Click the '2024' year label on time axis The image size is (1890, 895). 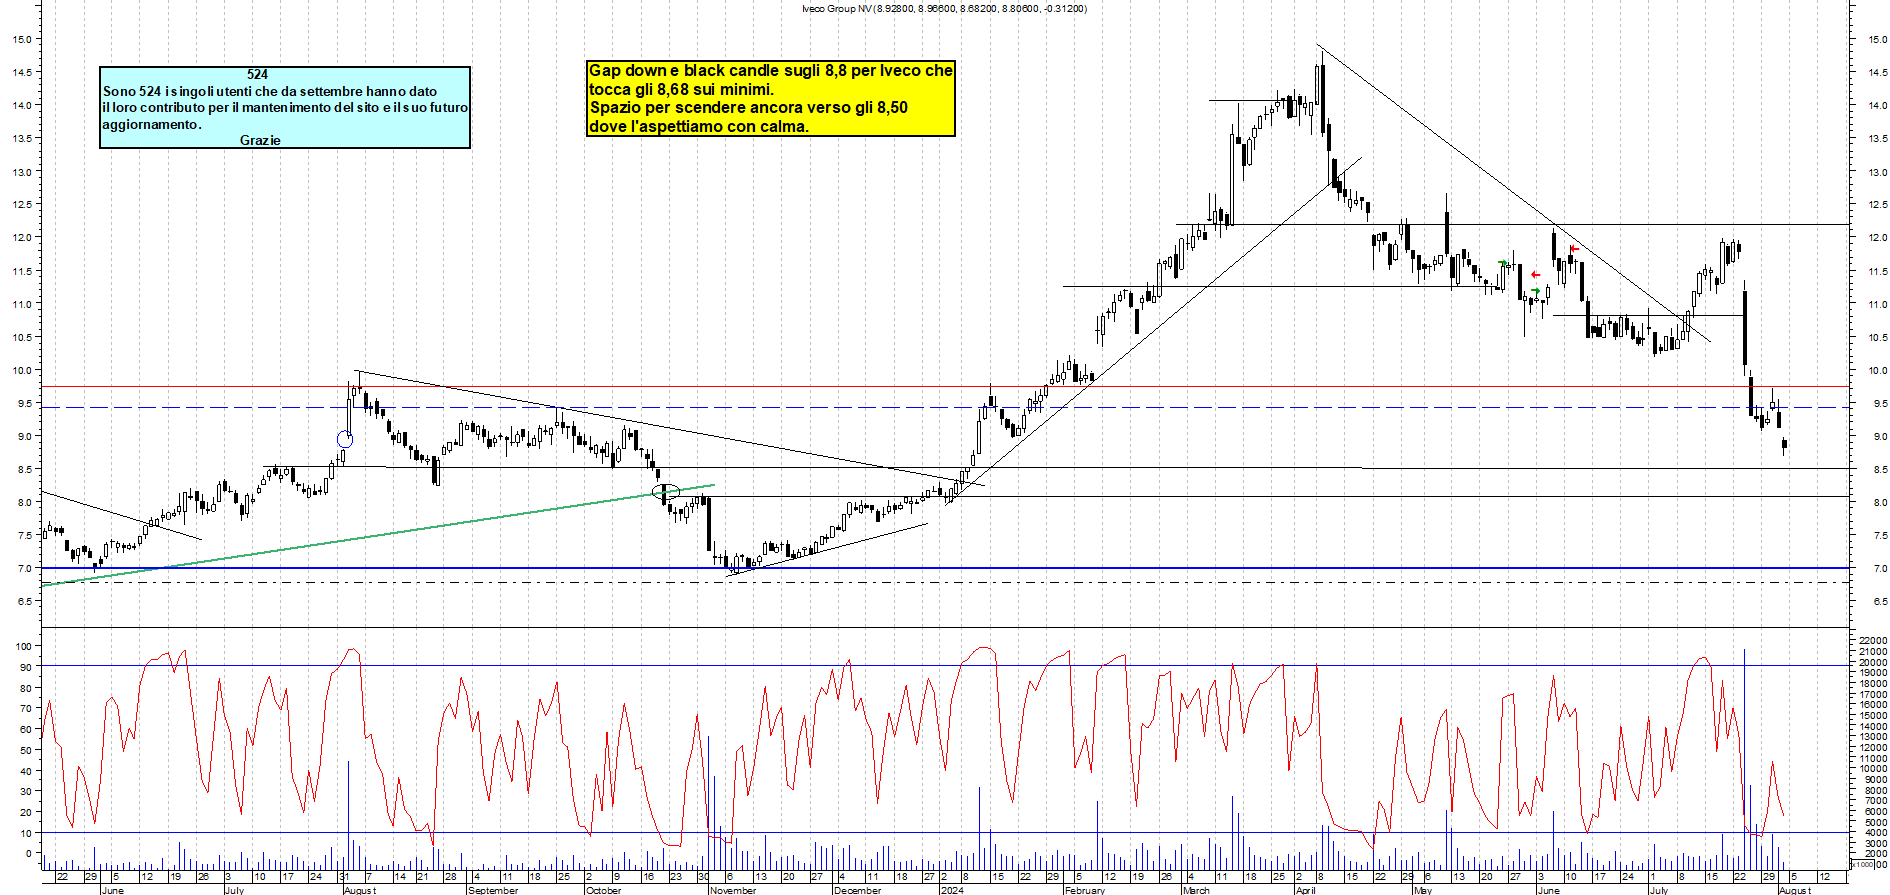[x=952, y=890]
